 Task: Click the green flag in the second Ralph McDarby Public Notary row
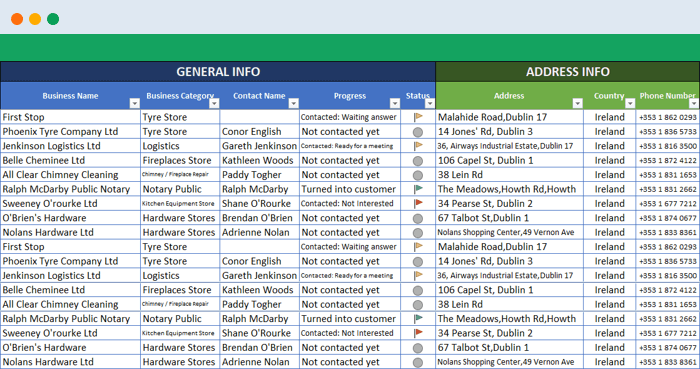418,319
